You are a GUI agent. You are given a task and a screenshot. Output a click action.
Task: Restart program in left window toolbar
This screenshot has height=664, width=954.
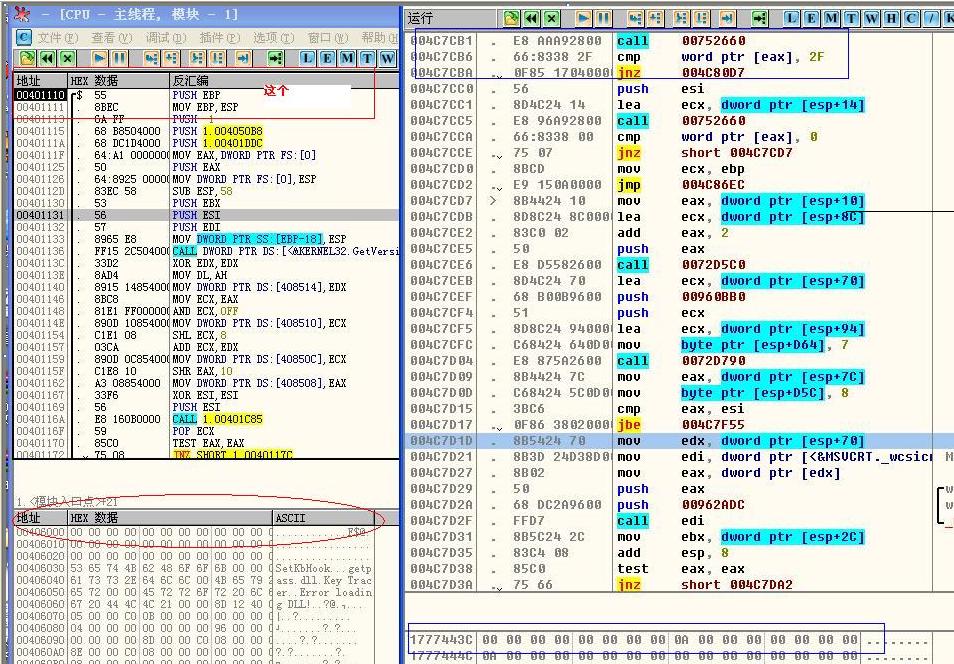tap(47, 58)
